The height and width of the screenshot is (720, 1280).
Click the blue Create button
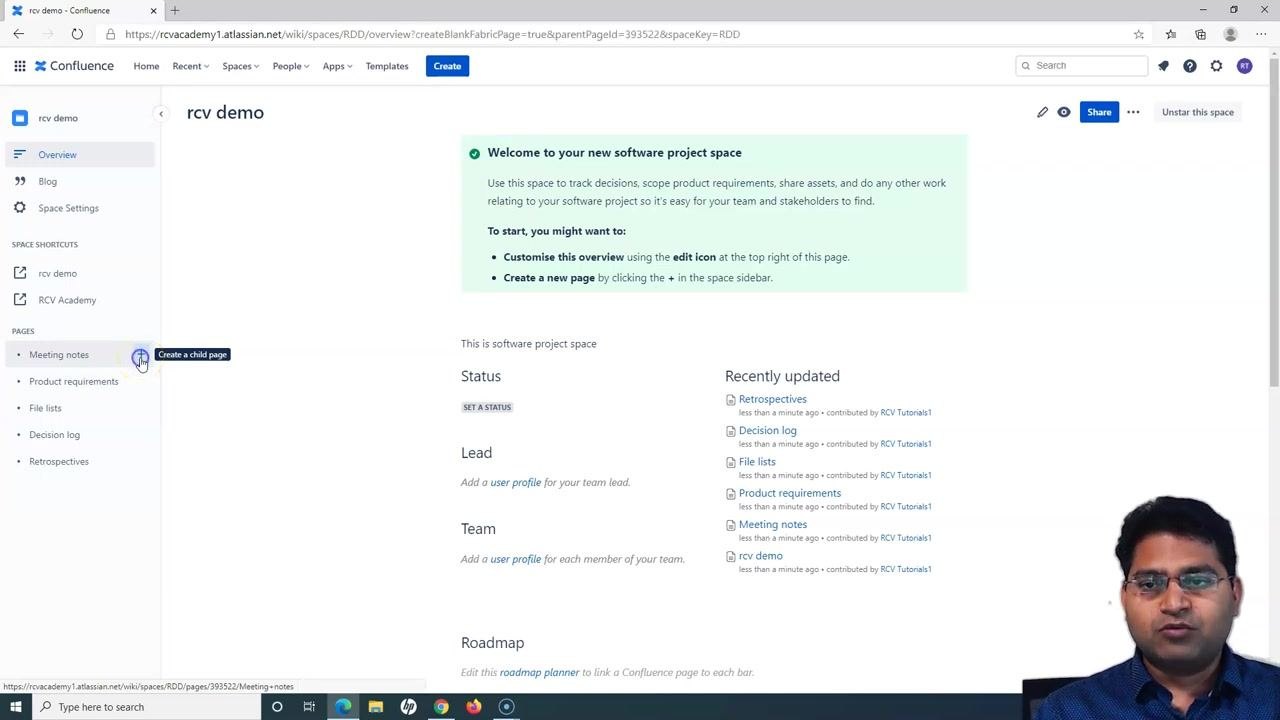[447, 66]
